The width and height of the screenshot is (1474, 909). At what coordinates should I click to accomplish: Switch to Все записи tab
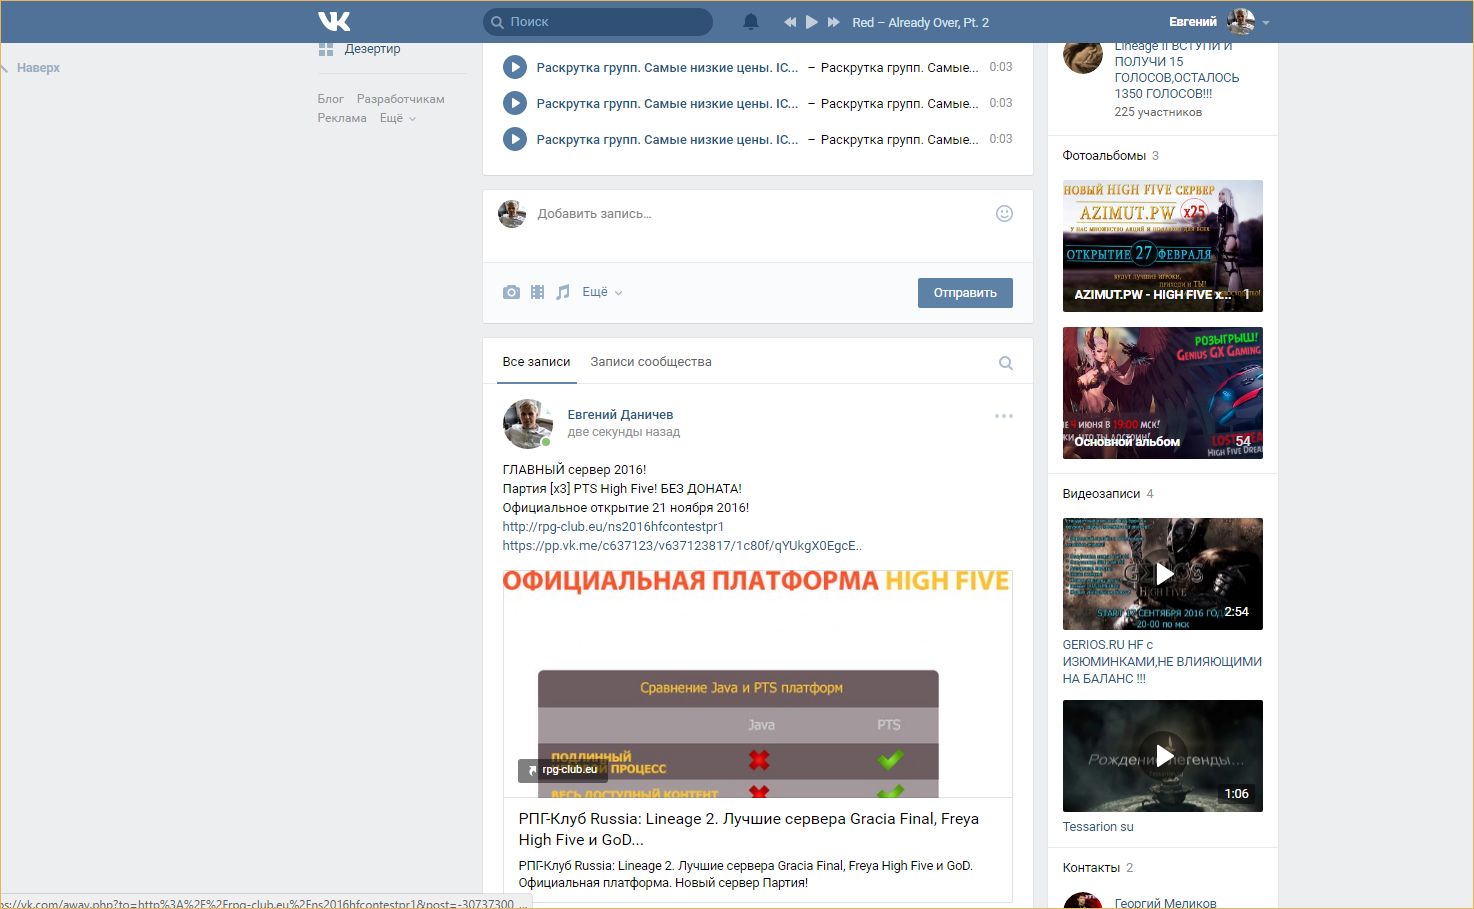click(x=536, y=362)
